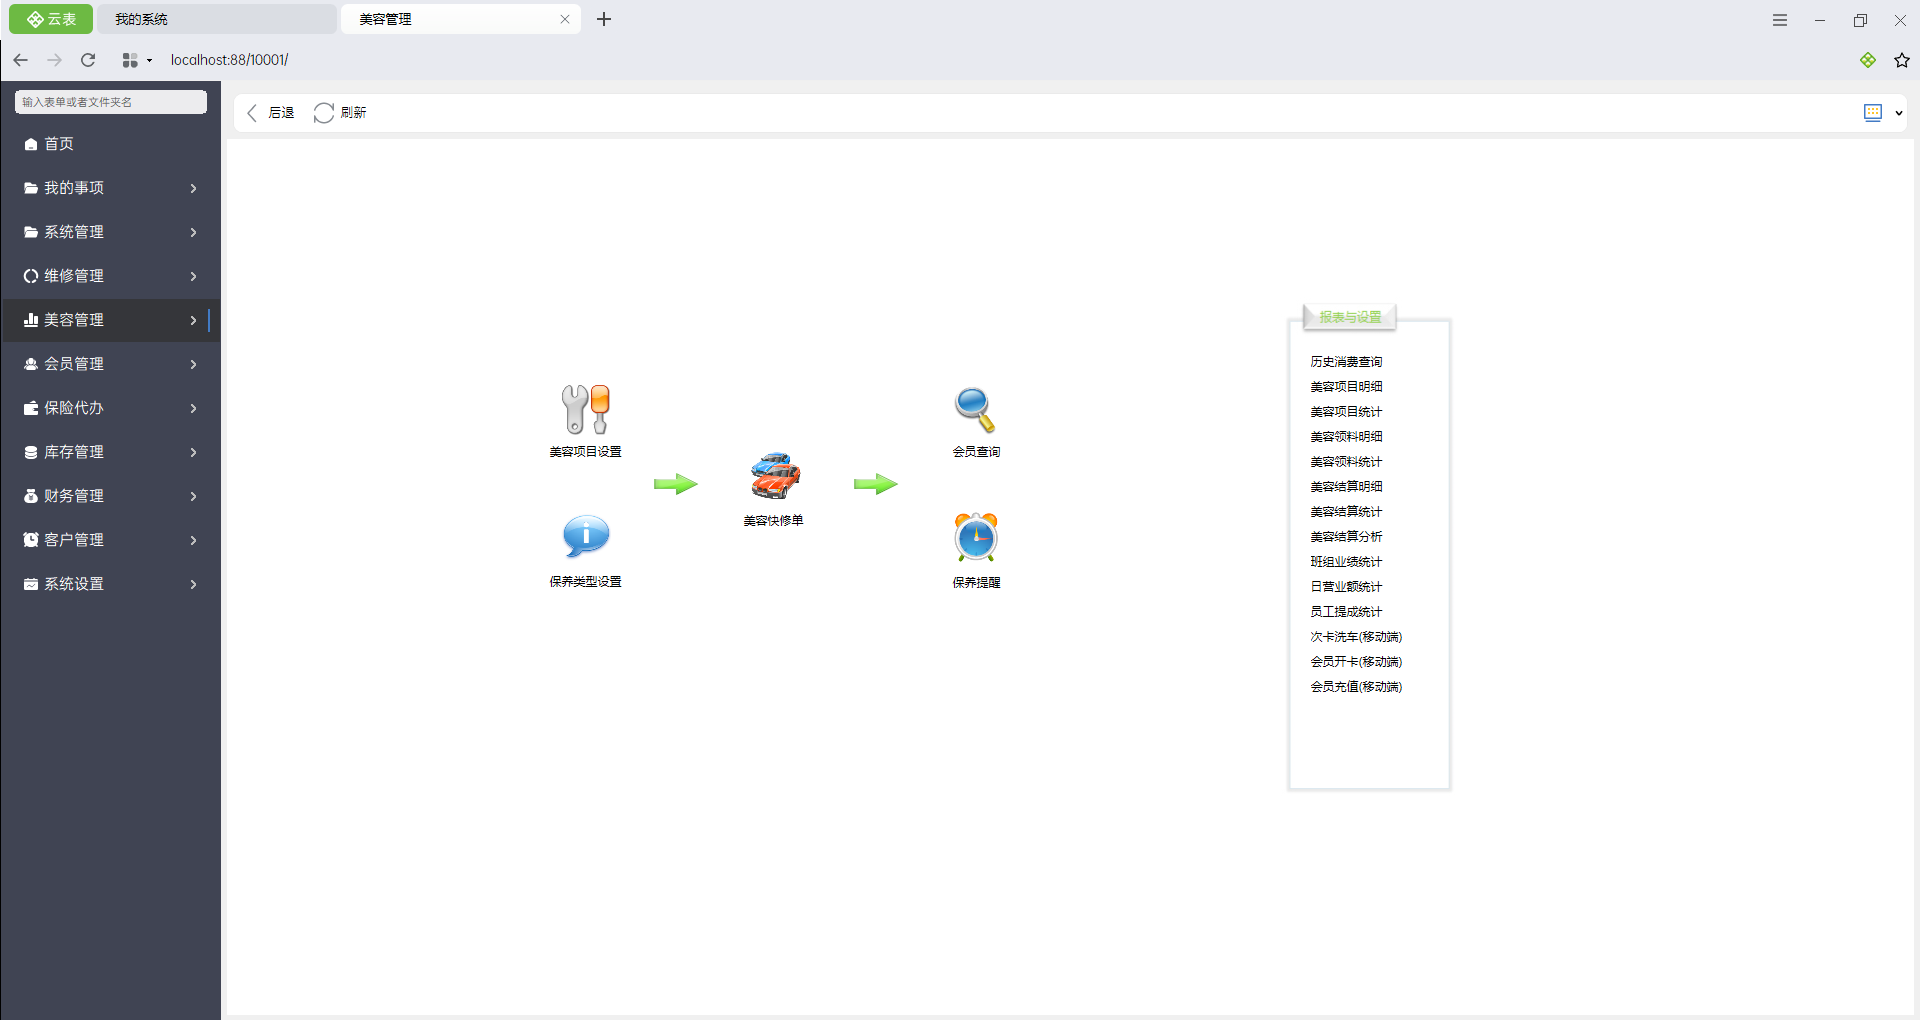Click the 后退 back button

pyautogui.click(x=271, y=113)
